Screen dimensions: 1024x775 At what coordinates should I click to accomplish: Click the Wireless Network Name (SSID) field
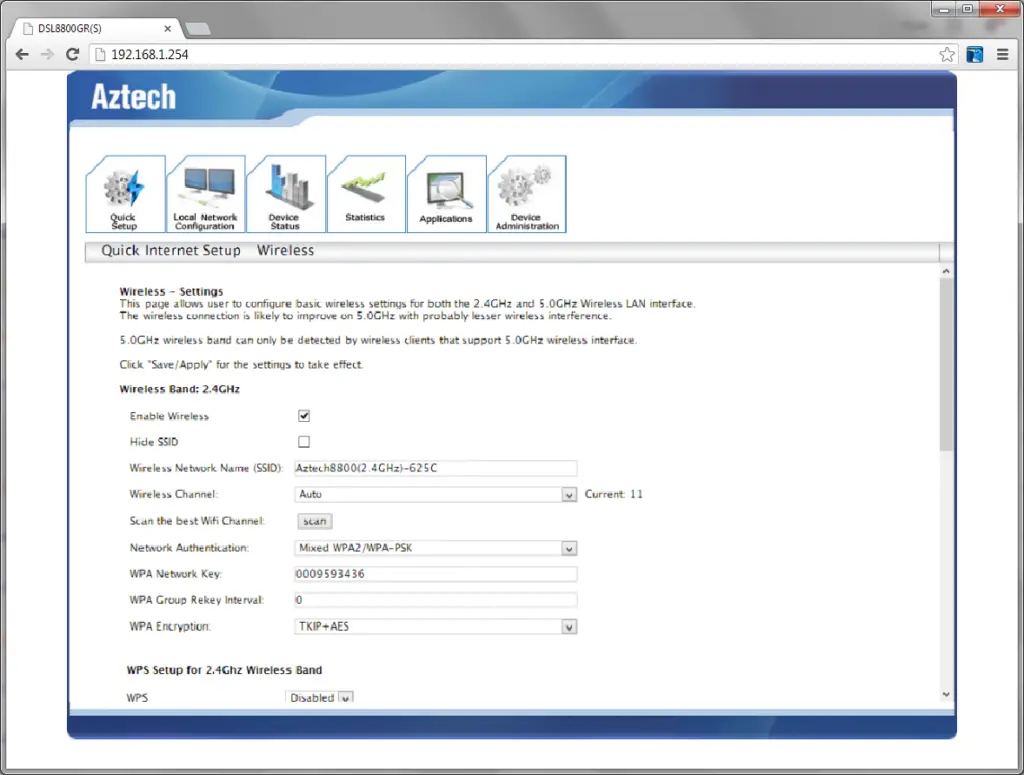tap(436, 468)
